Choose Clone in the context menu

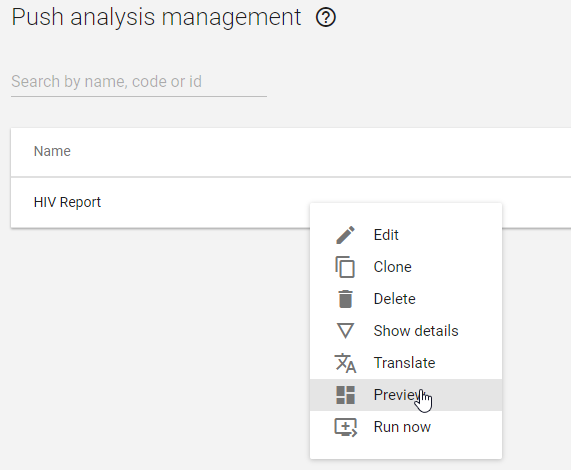406,267
